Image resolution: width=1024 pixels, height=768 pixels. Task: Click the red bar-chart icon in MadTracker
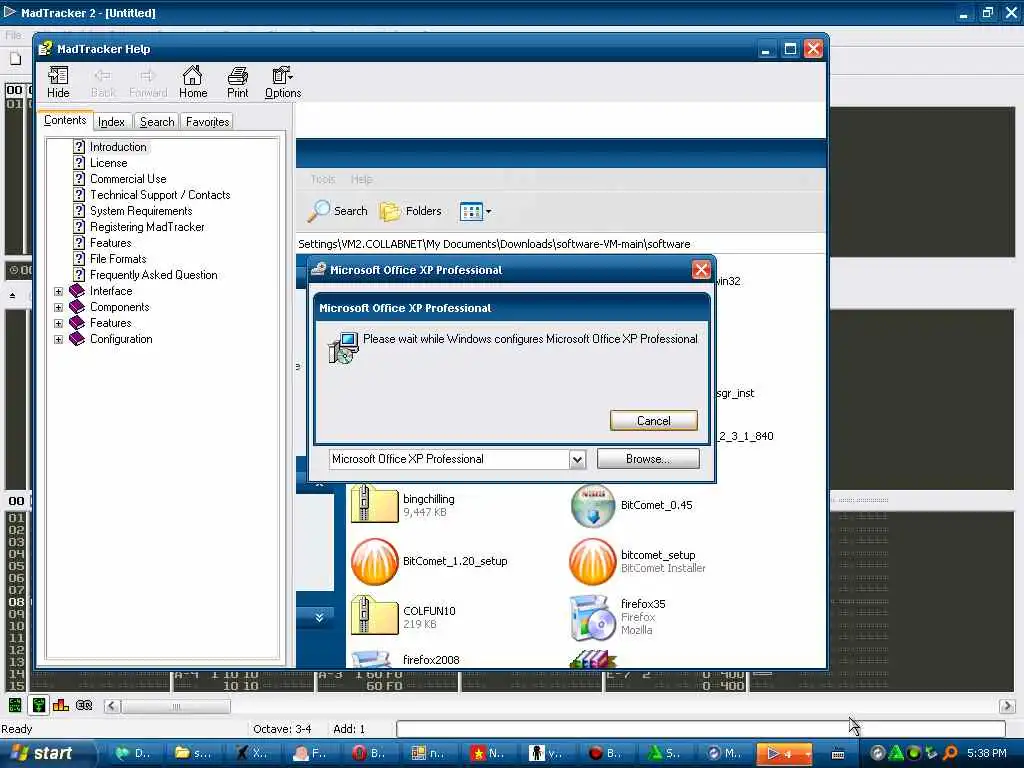click(61, 705)
